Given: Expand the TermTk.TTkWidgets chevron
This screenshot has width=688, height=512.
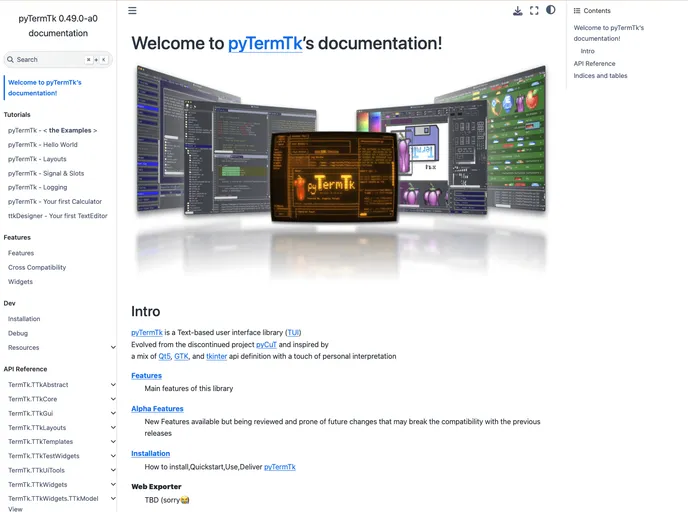Looking at the screenshot, I should pos(113,484).
